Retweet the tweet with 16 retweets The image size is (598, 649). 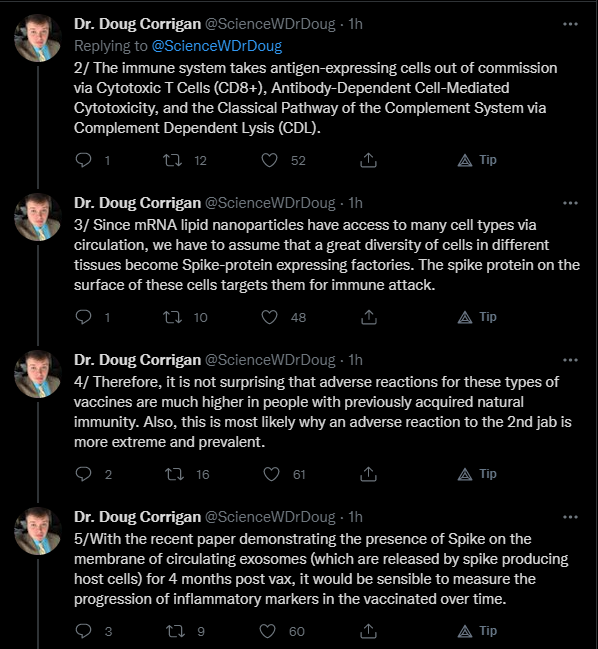tap(174, 474)
